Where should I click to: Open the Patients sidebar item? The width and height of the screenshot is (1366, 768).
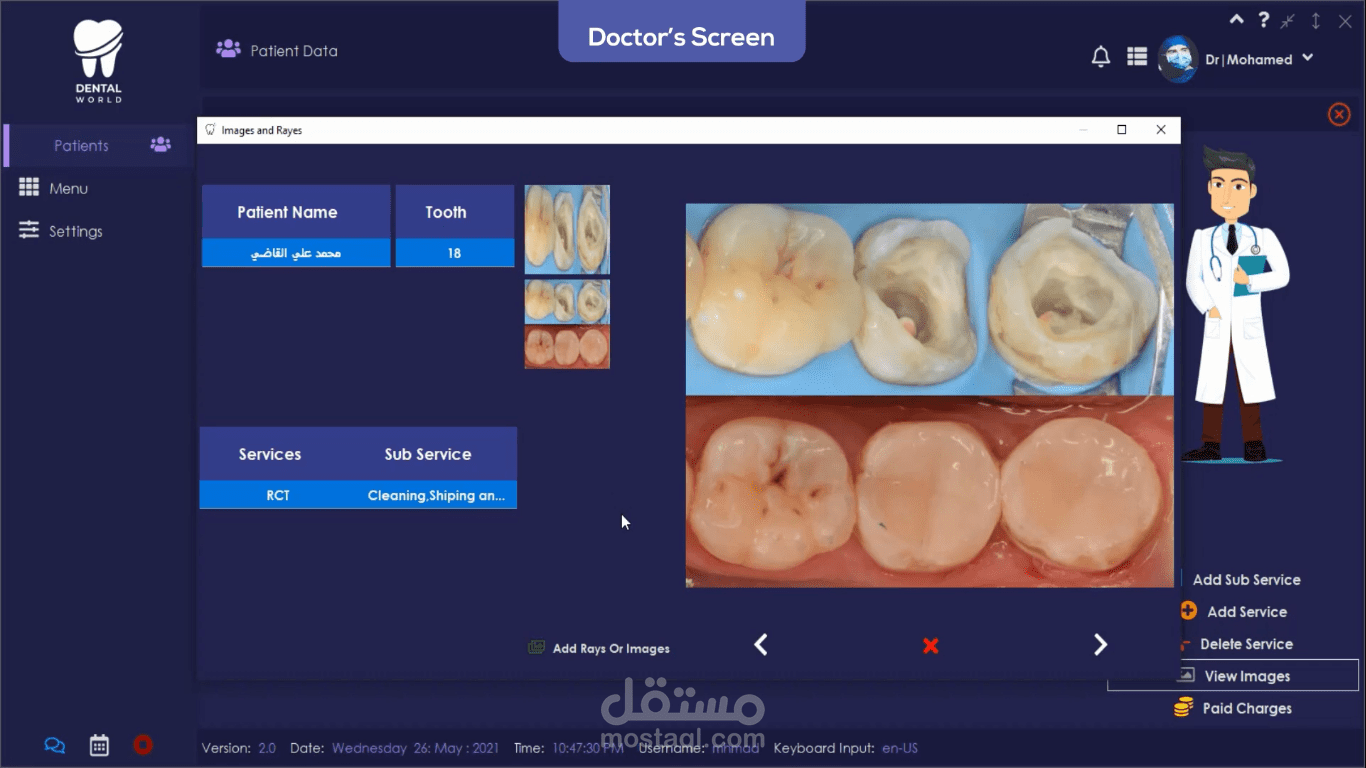tap(98, 145)
